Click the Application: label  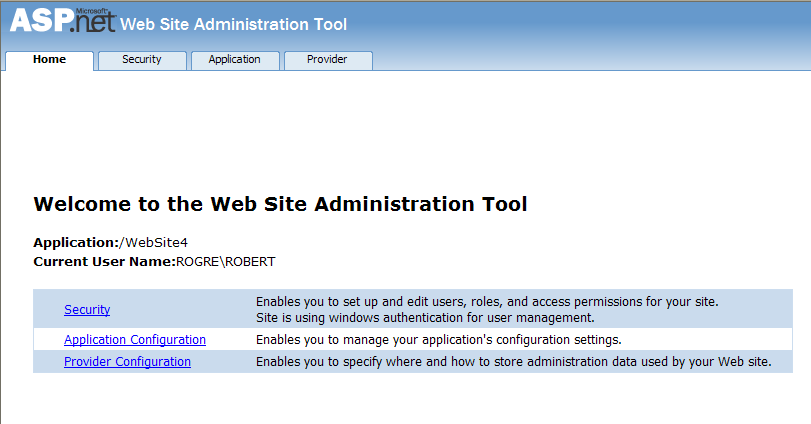[77, 243]
